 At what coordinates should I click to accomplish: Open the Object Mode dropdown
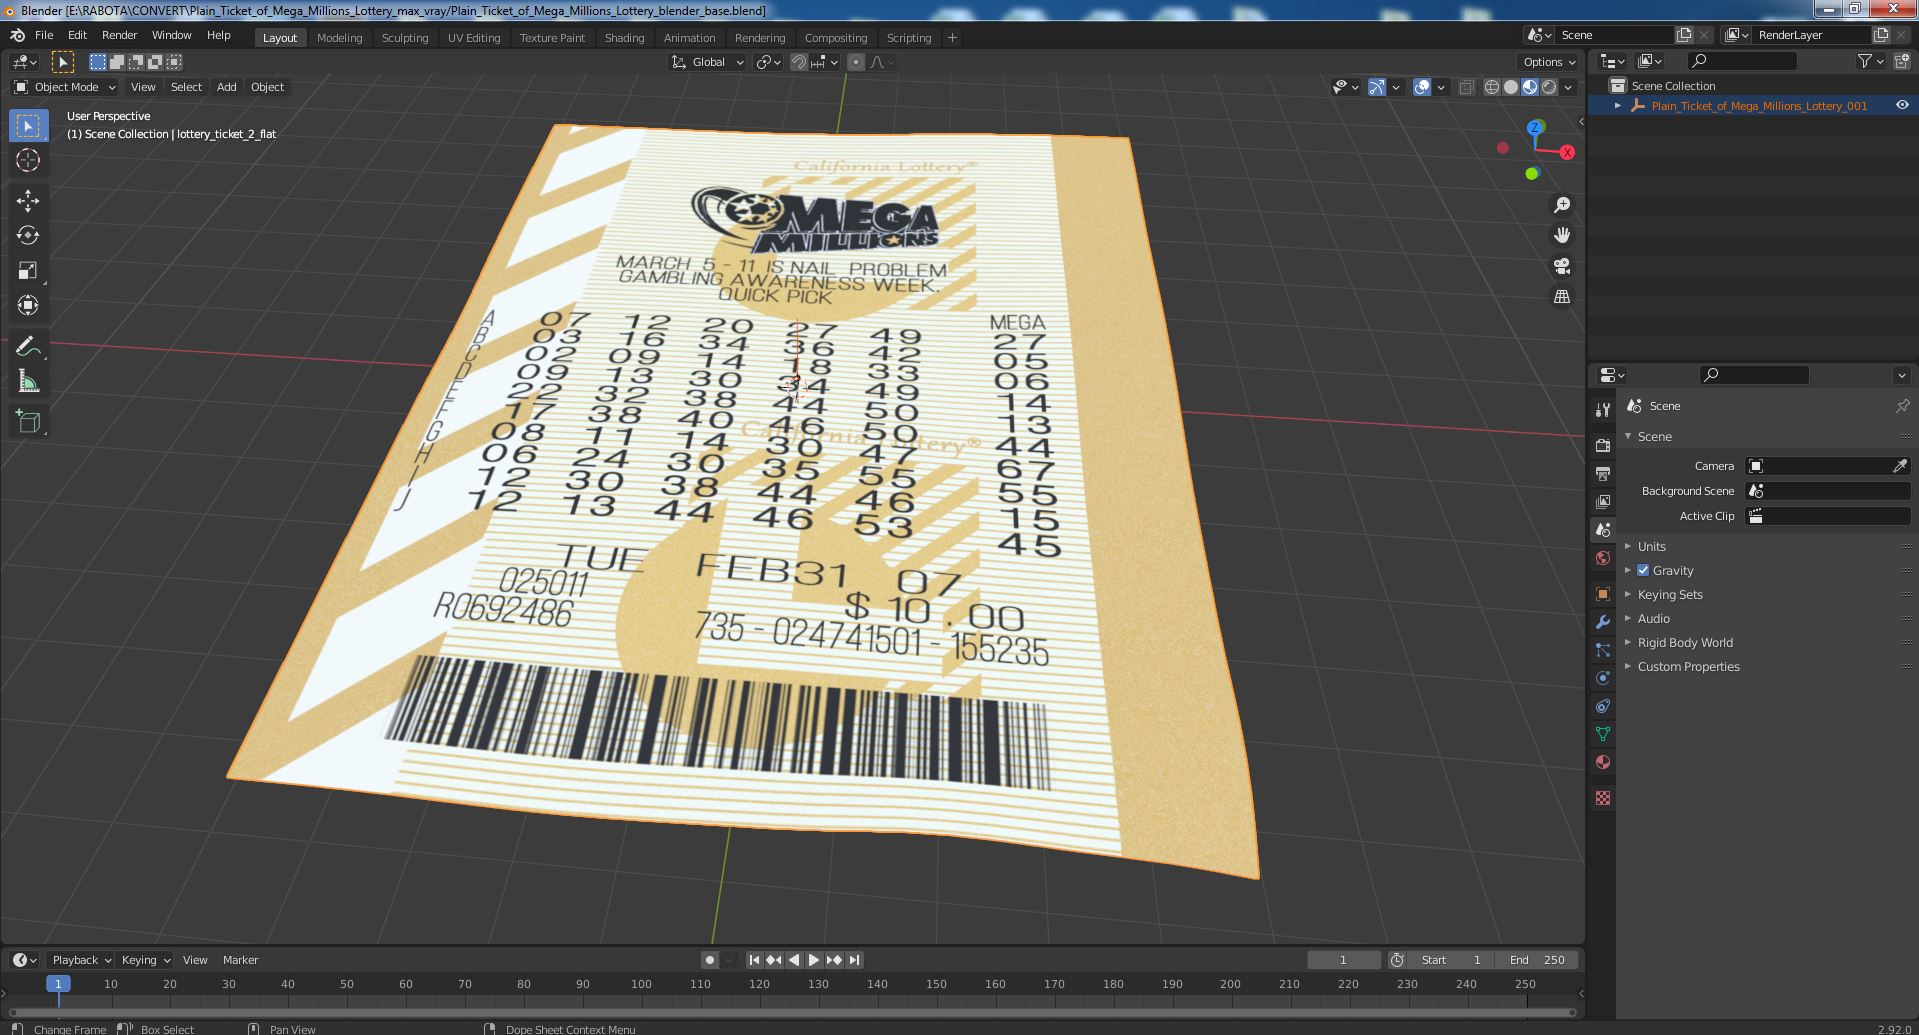[x=65, y=87]
